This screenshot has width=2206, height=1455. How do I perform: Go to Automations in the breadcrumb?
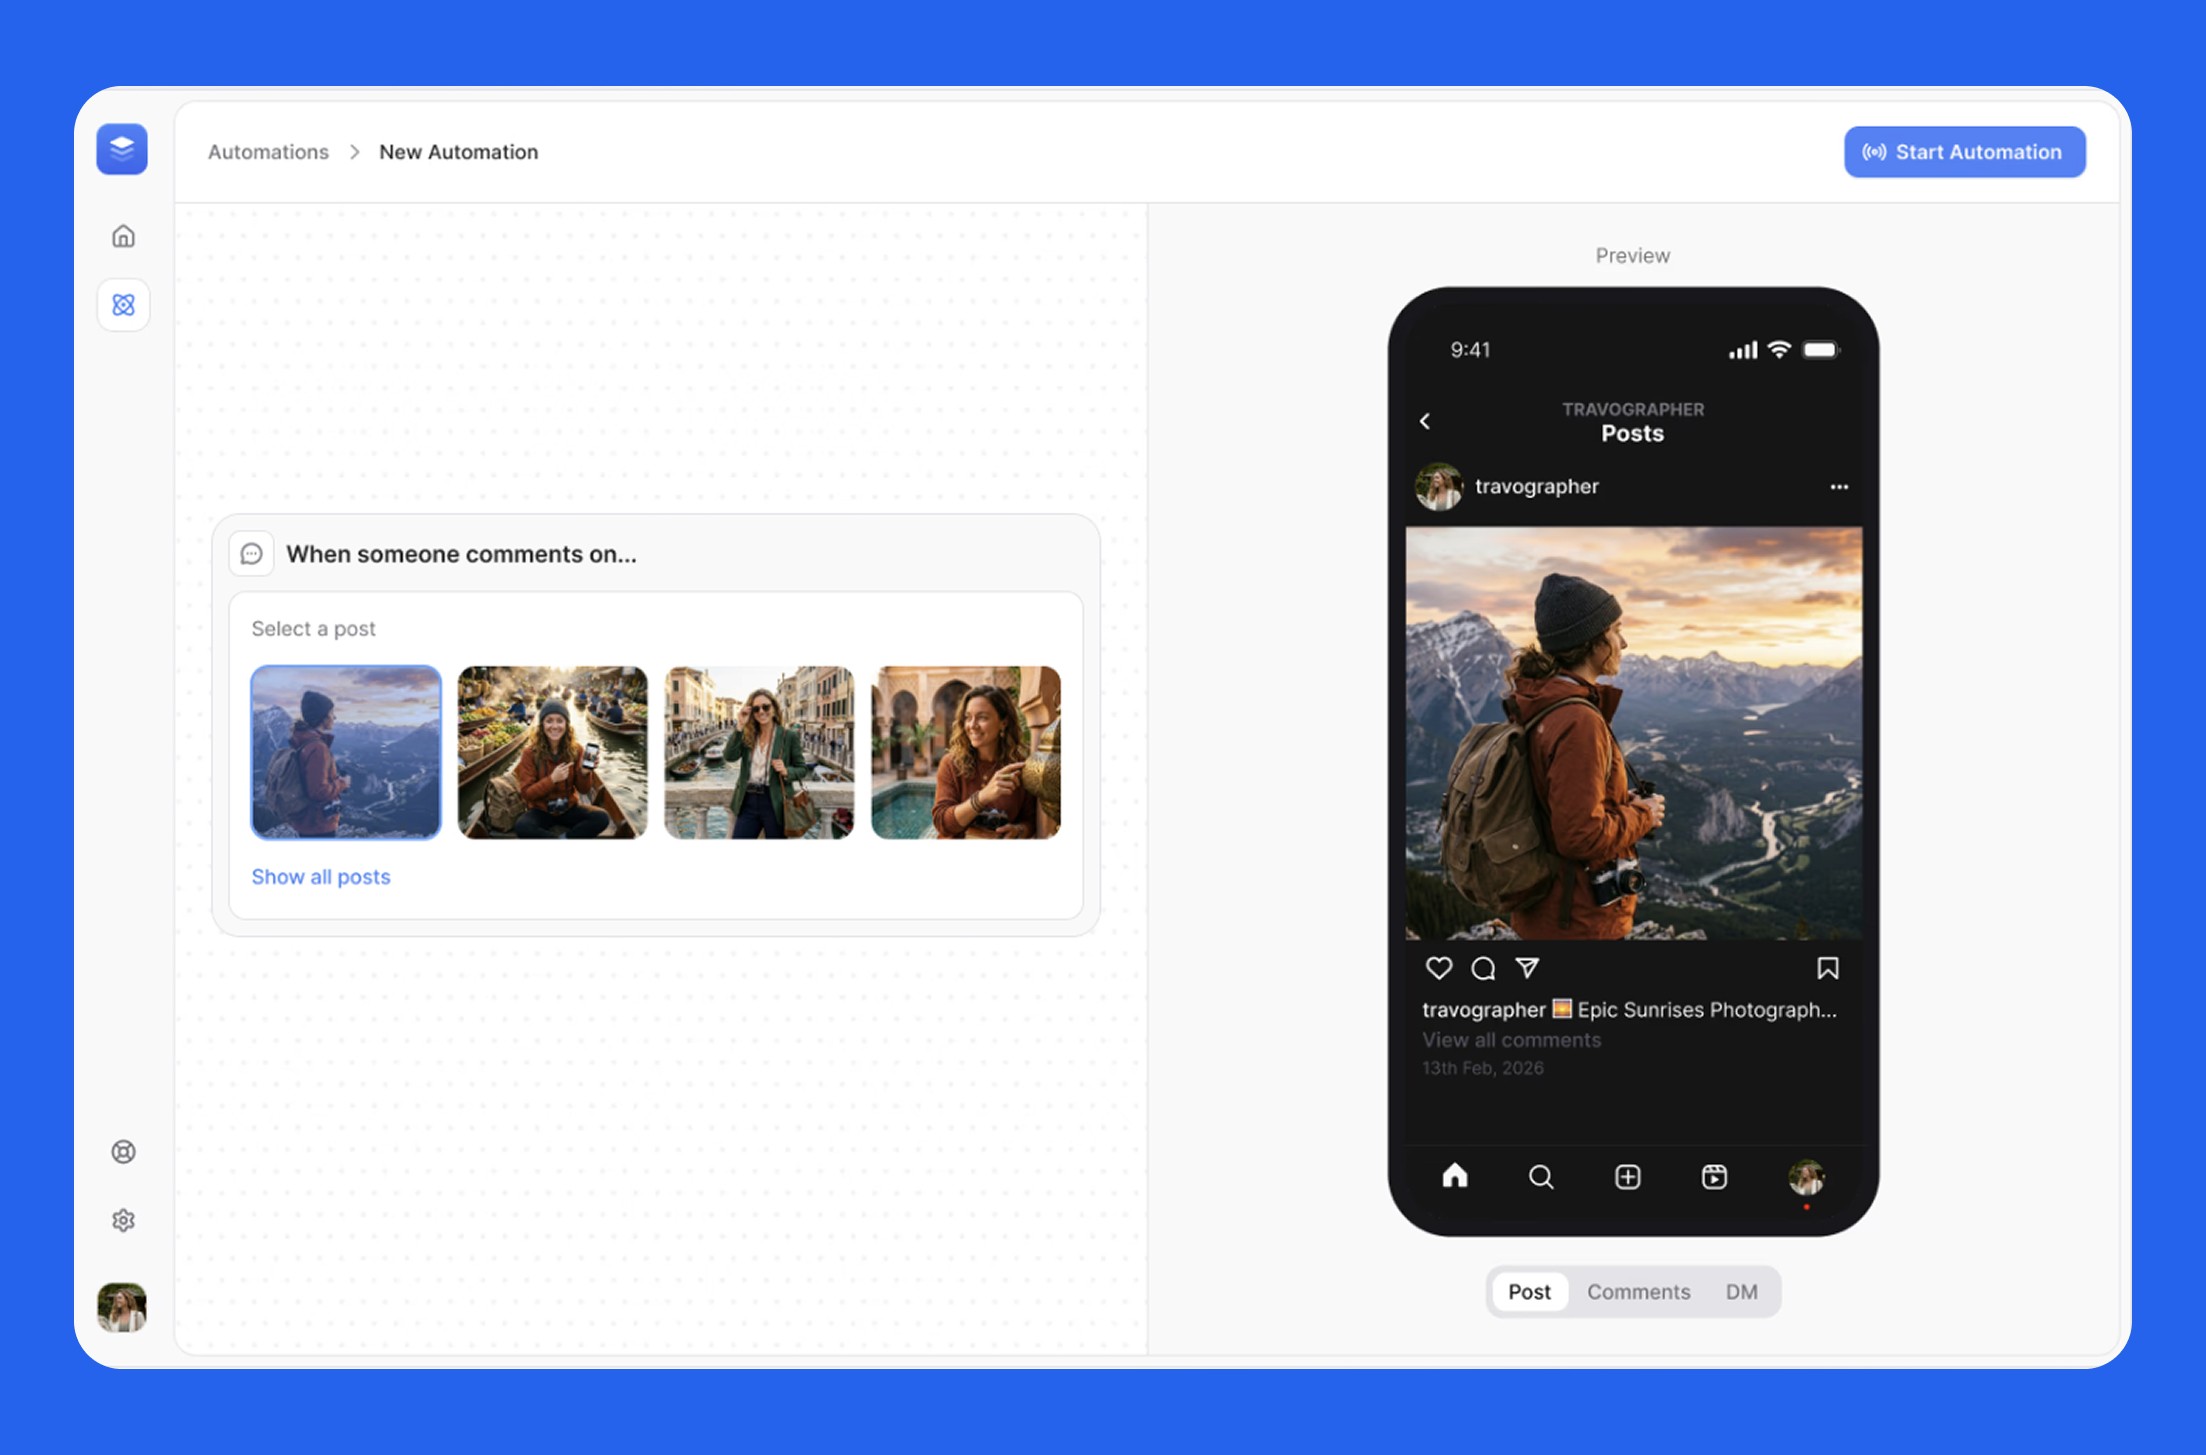coord(268,152)
